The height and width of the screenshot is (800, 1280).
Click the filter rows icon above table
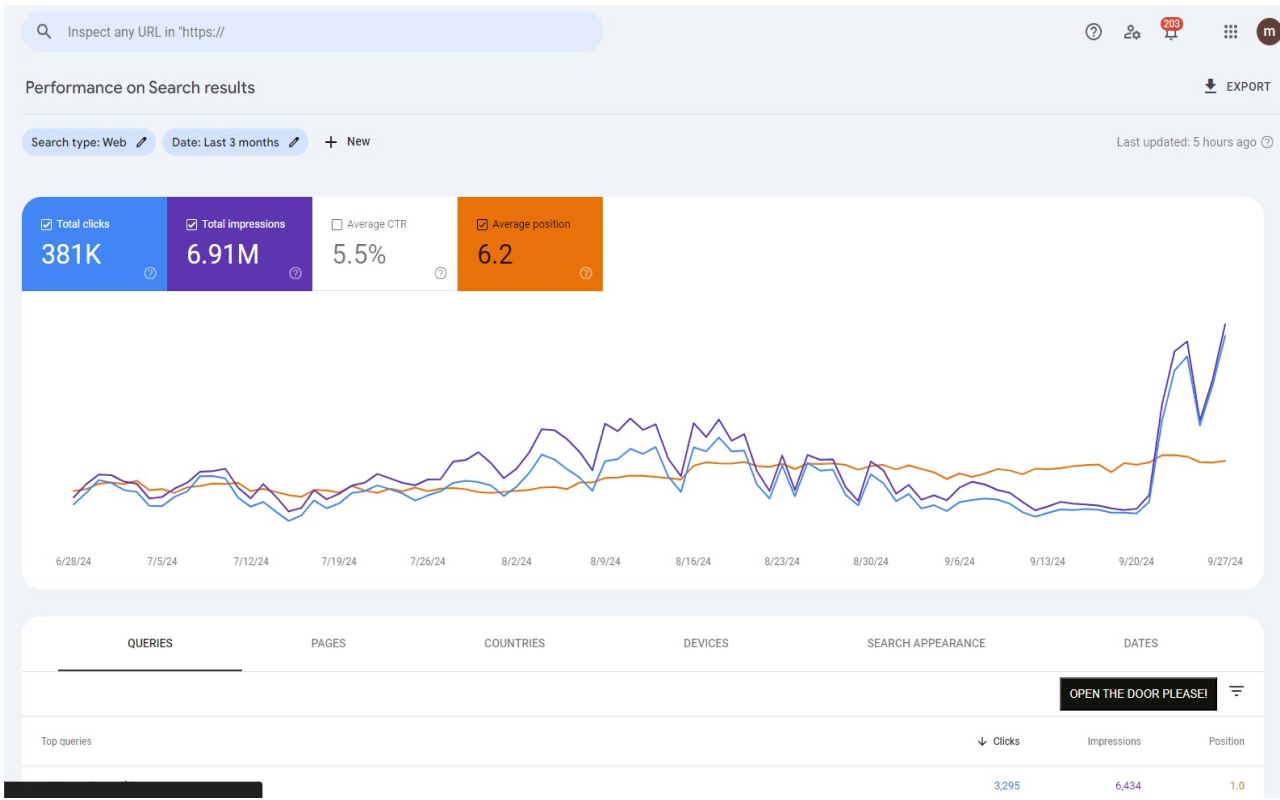pos(1237,691)
